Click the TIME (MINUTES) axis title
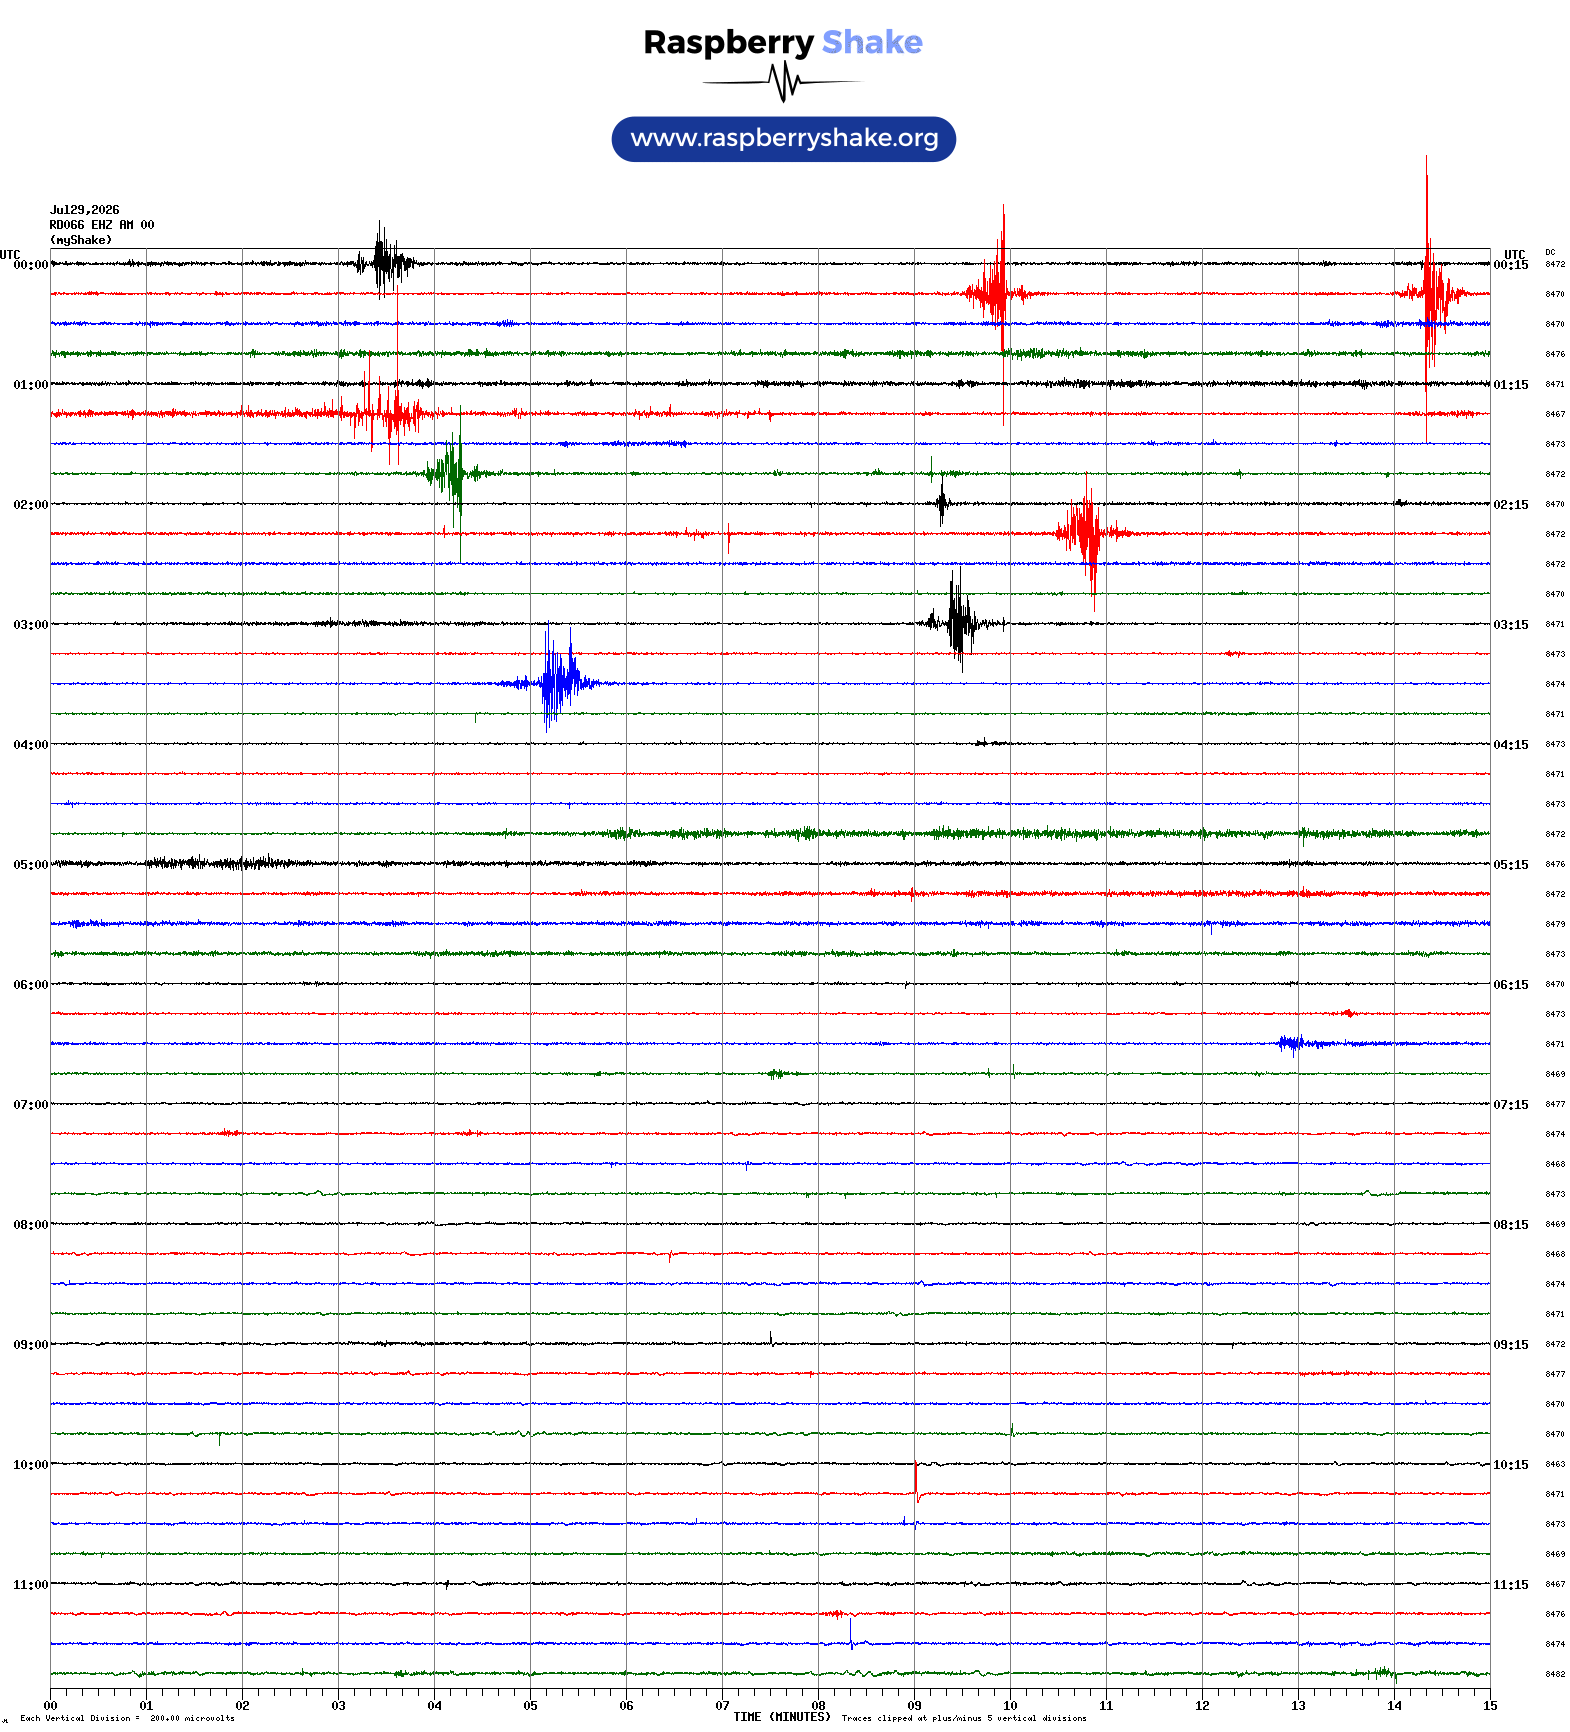This screenshot has width=1570, height=1732. pyautogui.click(x=782, y=1717)
